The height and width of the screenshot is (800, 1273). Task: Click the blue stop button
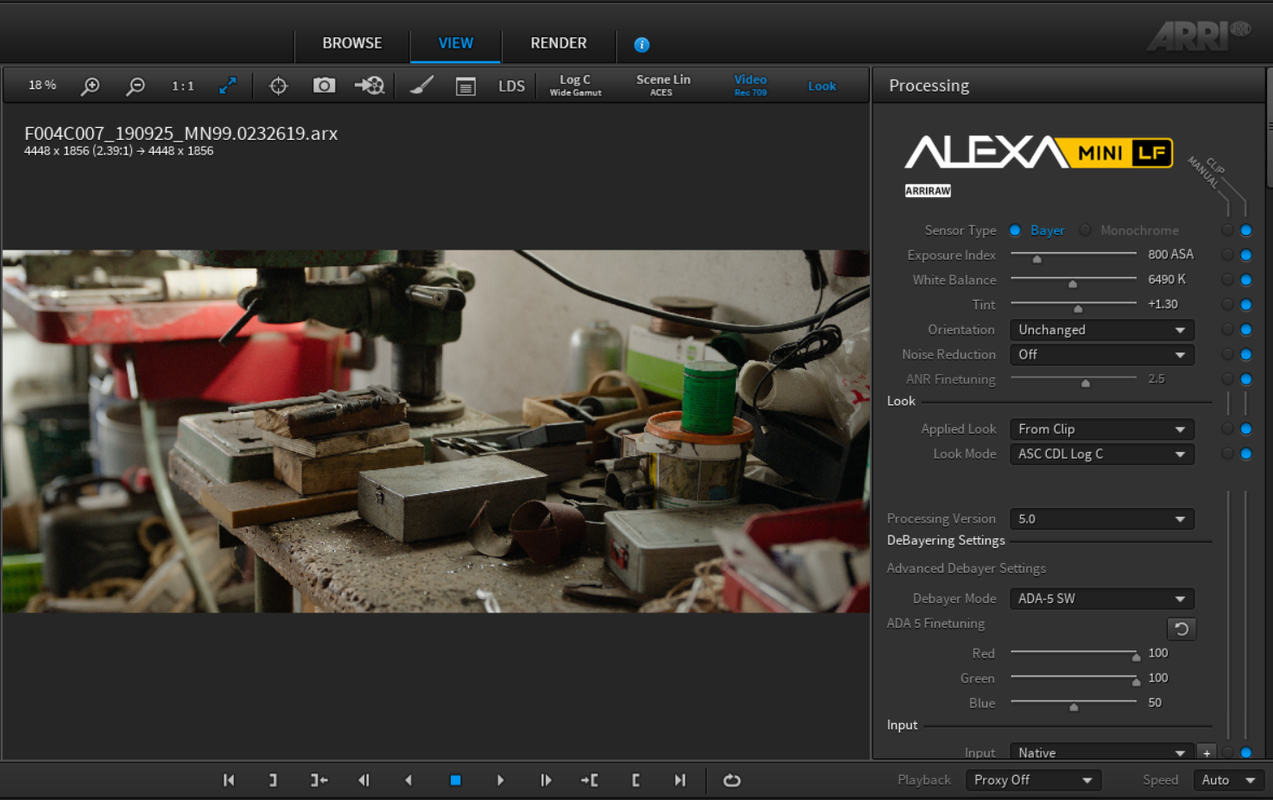tap(455, 780)
